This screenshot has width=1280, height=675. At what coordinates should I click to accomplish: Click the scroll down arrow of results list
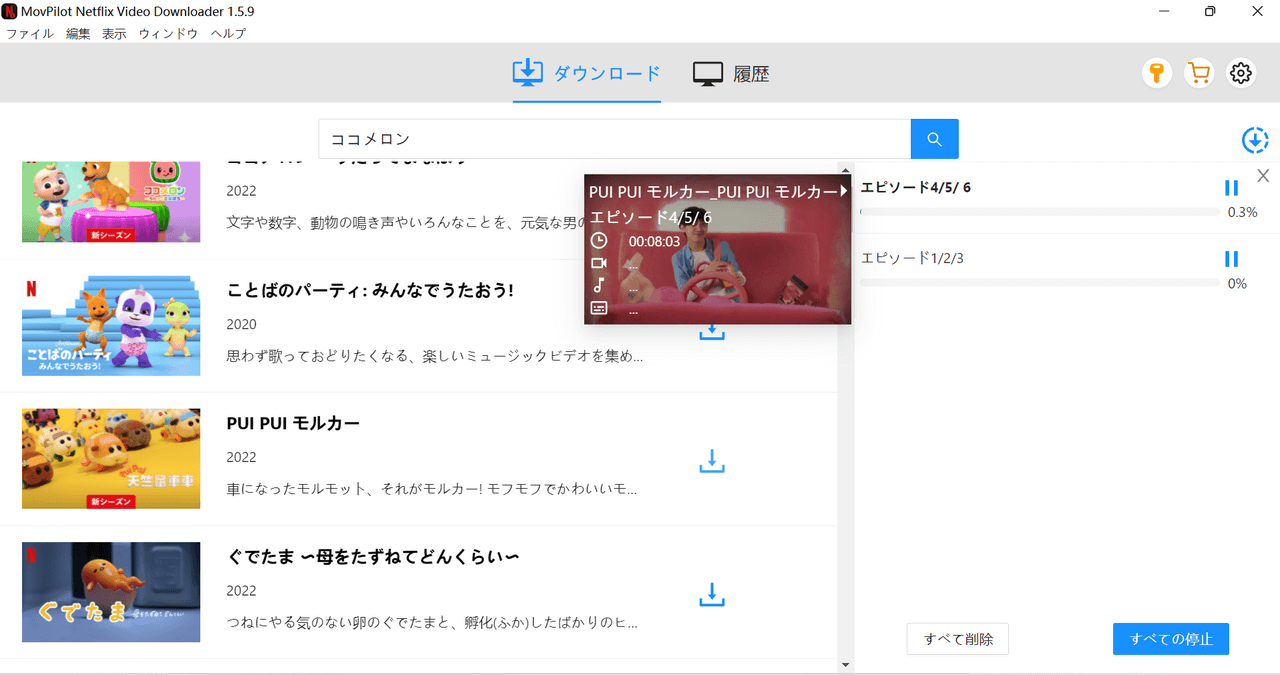[x=846, y=664]
